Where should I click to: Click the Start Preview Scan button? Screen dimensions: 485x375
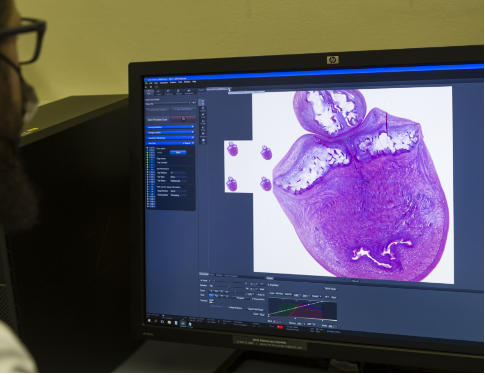pos(158,119)
